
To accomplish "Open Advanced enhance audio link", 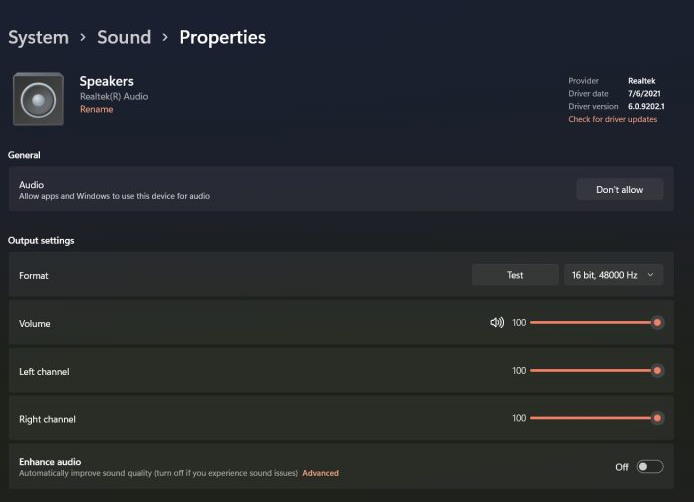I will [320, 473].
